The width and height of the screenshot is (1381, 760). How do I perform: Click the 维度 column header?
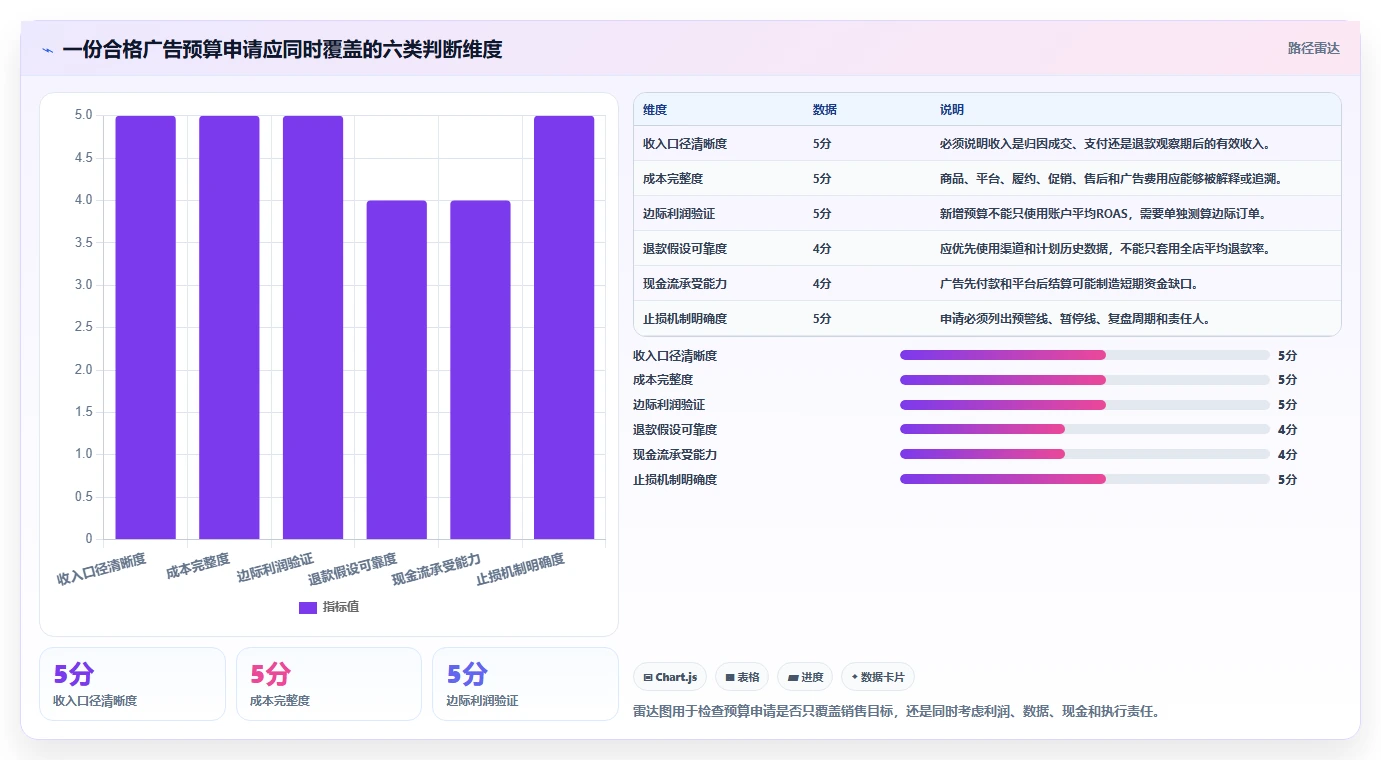click(x=655, y=110)
